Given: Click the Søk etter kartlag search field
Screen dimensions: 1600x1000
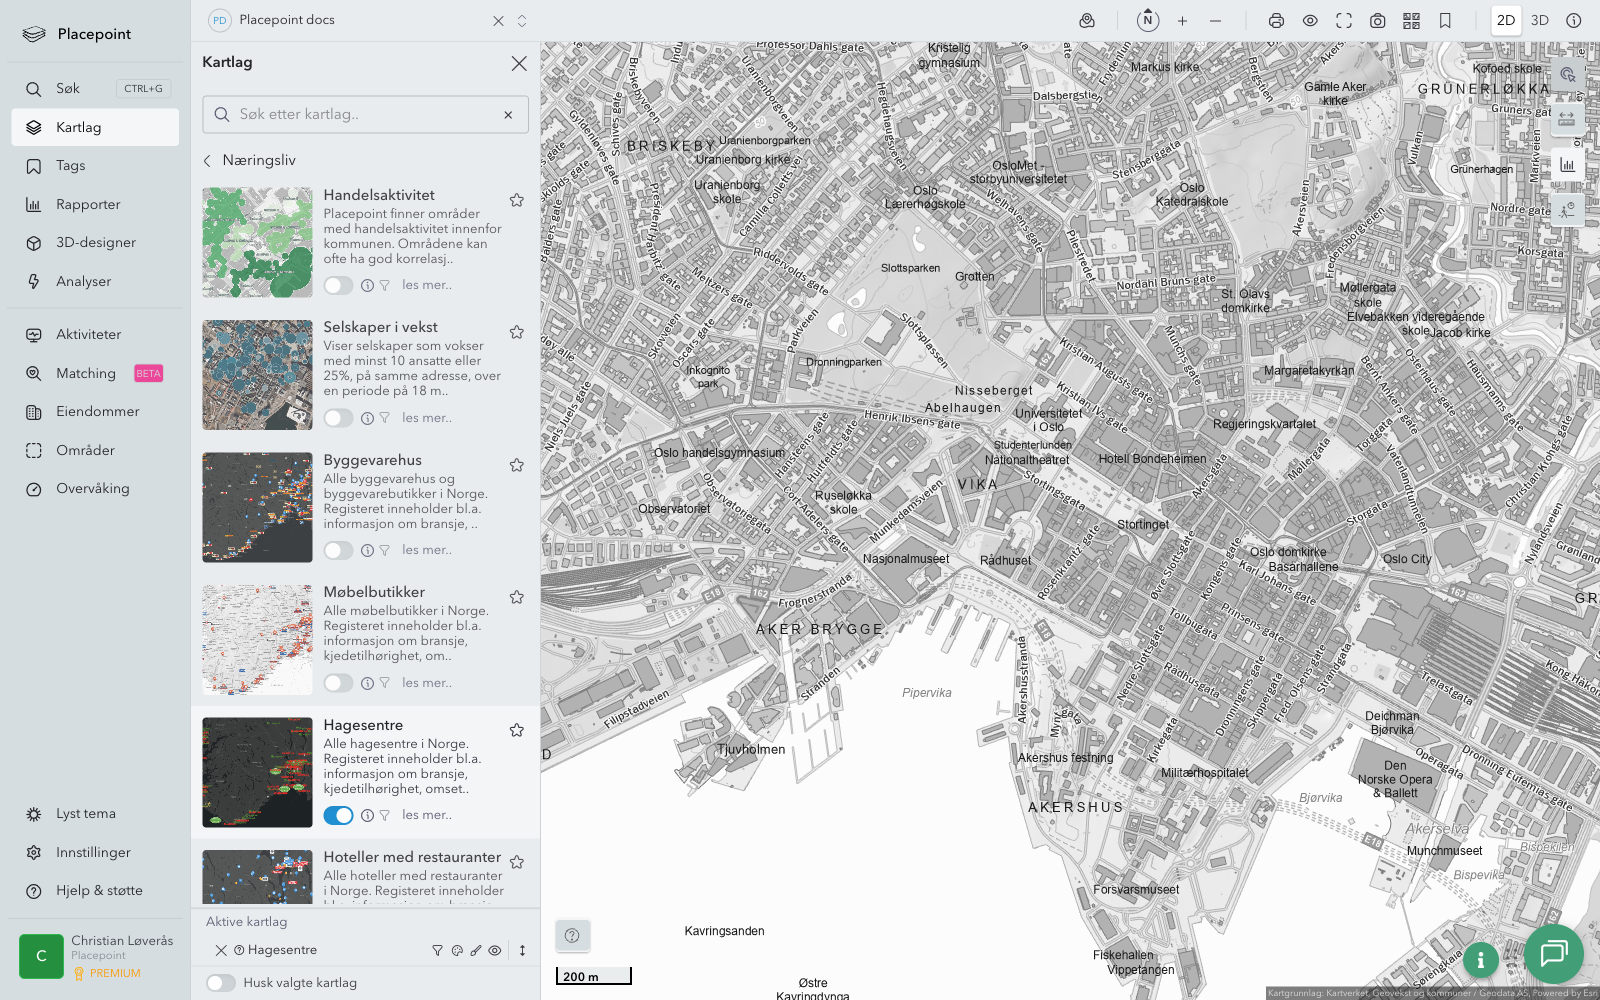Looking at the screenshot, I should click(365, 114).
